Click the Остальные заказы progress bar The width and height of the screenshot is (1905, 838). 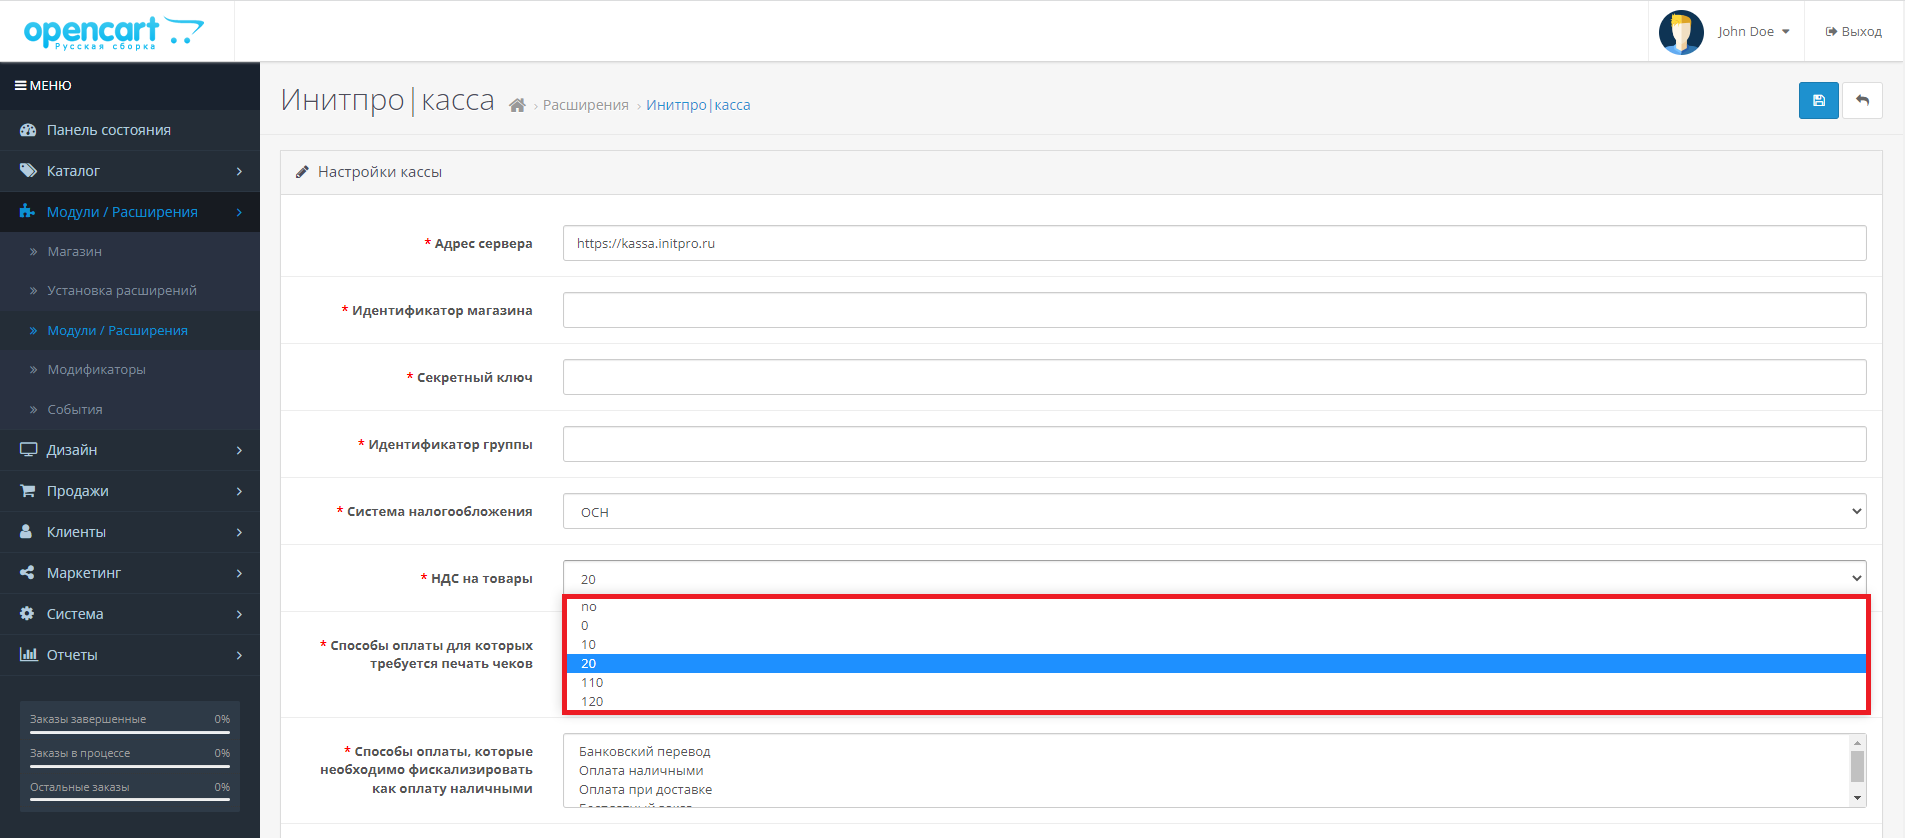(x=130, y=800)
